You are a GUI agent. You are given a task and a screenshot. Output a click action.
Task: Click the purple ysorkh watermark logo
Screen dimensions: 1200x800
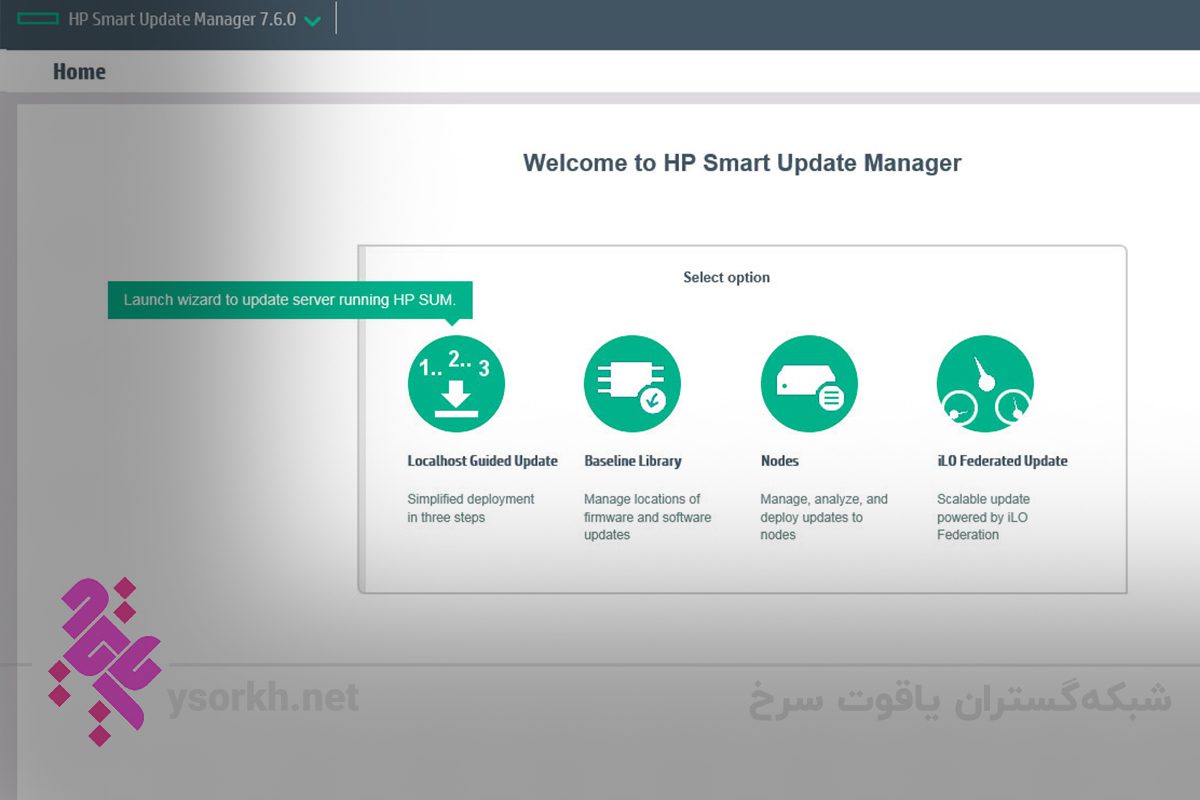point(102,660)
